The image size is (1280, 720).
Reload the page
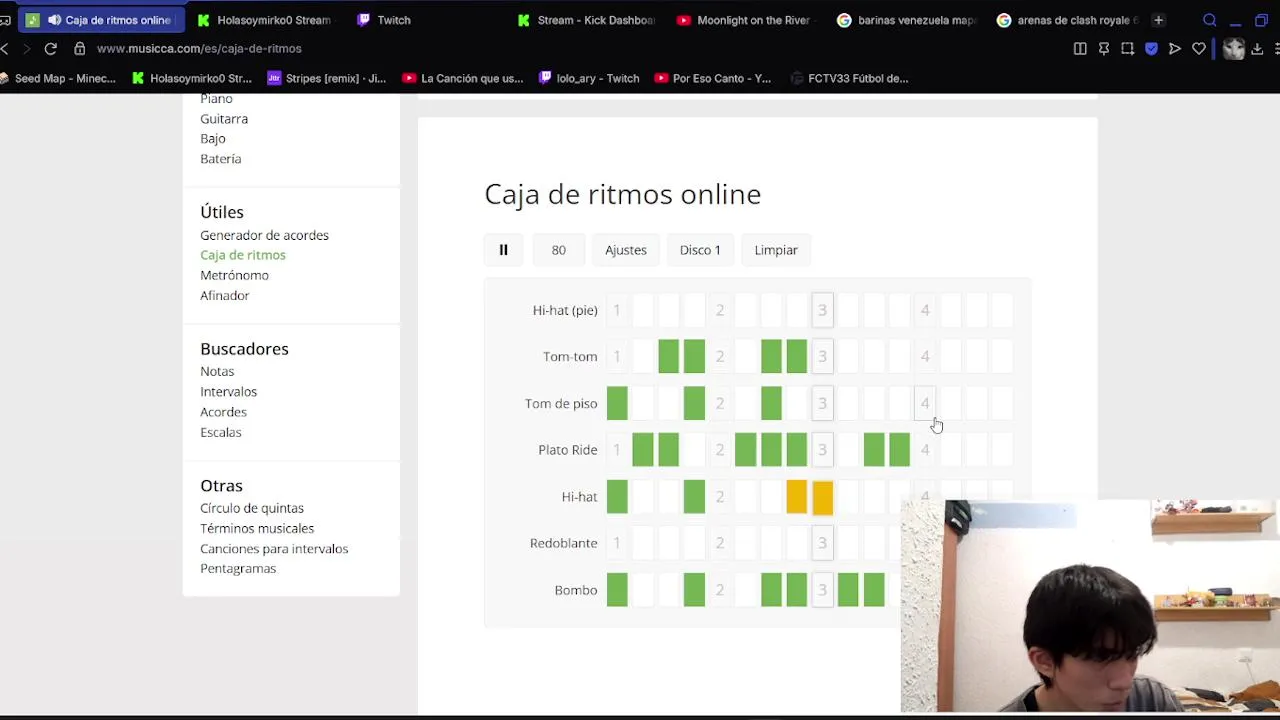[50, 48]
